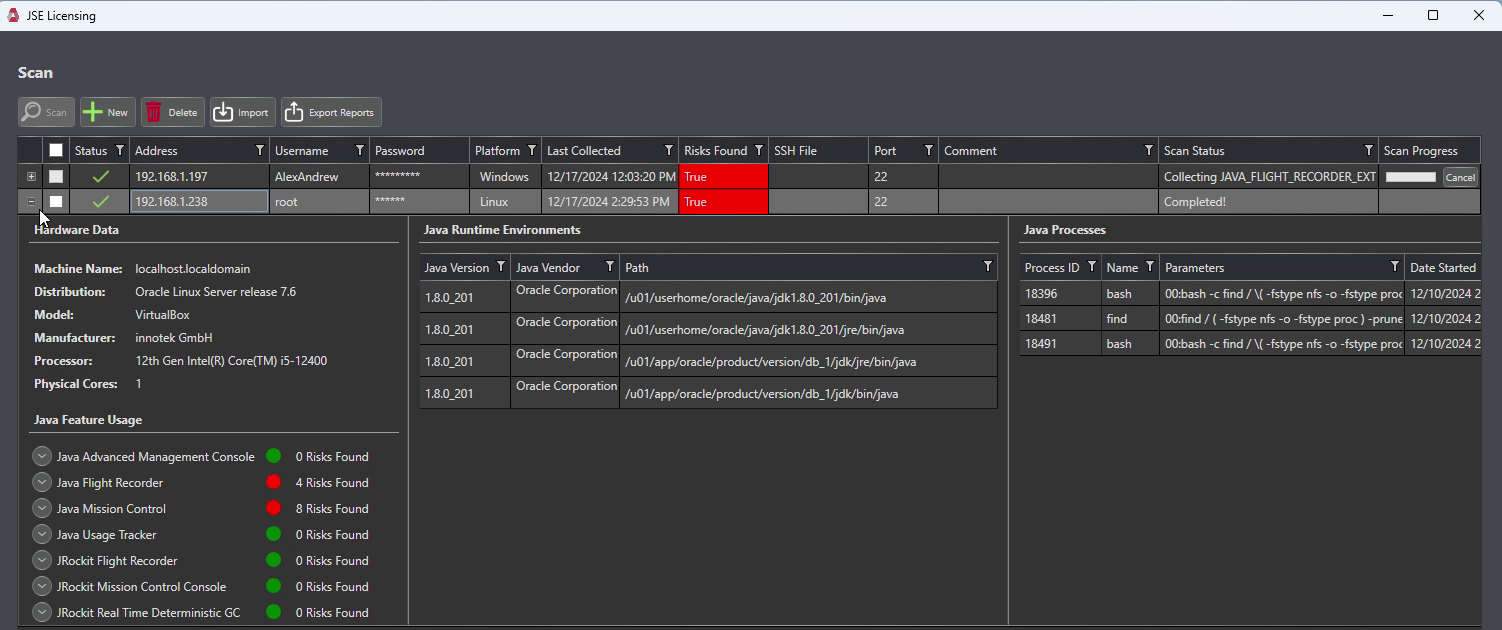
Task: Open filter for Platform column
Action: pyautogui.click(x=532, y=150)
